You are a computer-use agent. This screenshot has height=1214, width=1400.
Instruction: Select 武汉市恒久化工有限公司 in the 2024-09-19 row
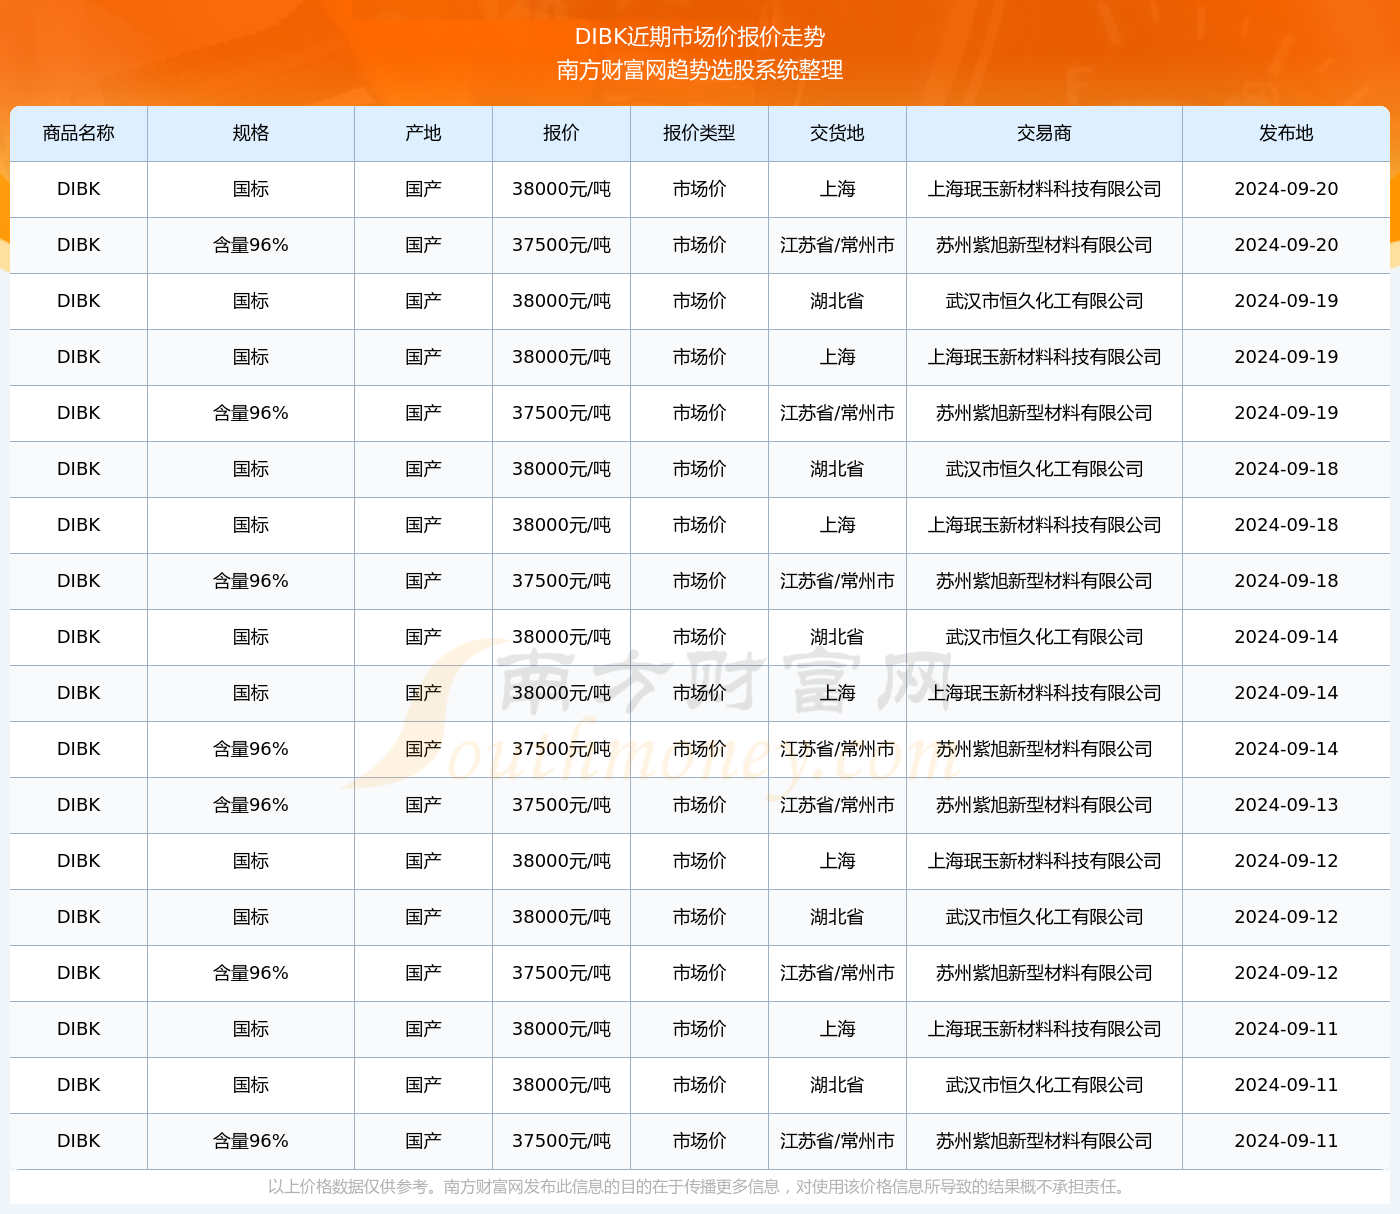1044,301
